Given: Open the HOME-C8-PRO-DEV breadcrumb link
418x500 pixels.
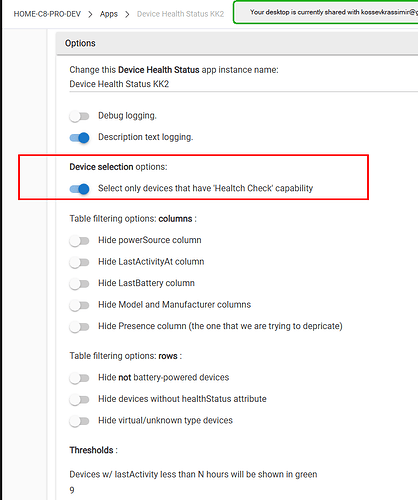Looking at the screenshot, I should pos(47,14).
